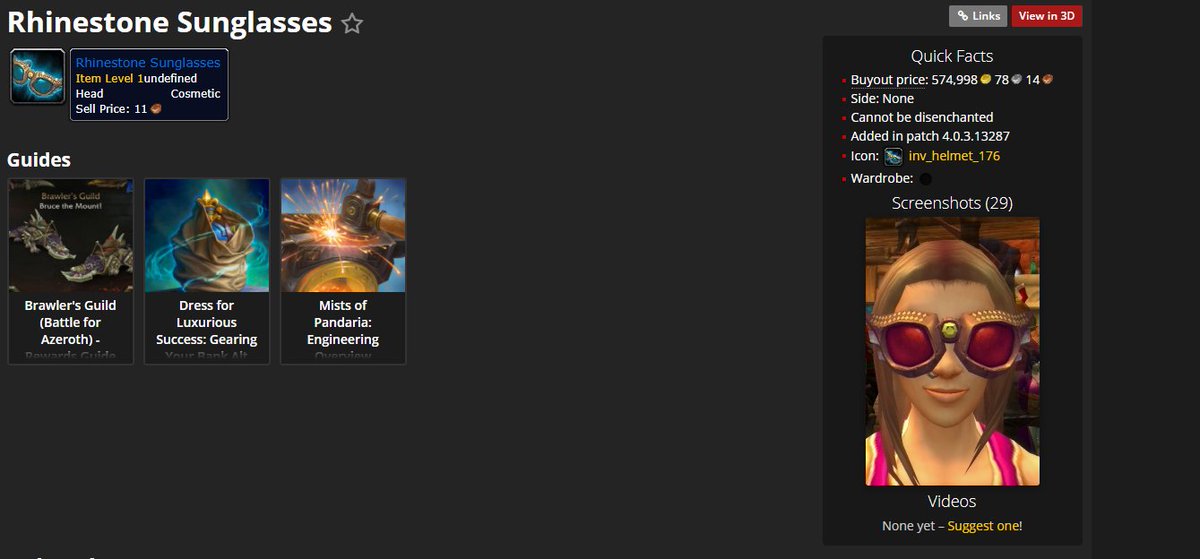Click the View in 3D button
The height and width of the screenshot is (559, 1200).
[1047, 16]
